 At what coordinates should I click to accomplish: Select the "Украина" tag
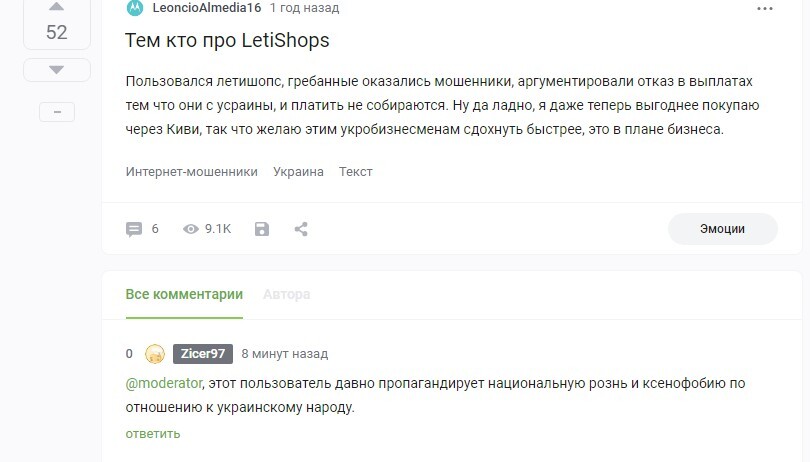point(298,171)
